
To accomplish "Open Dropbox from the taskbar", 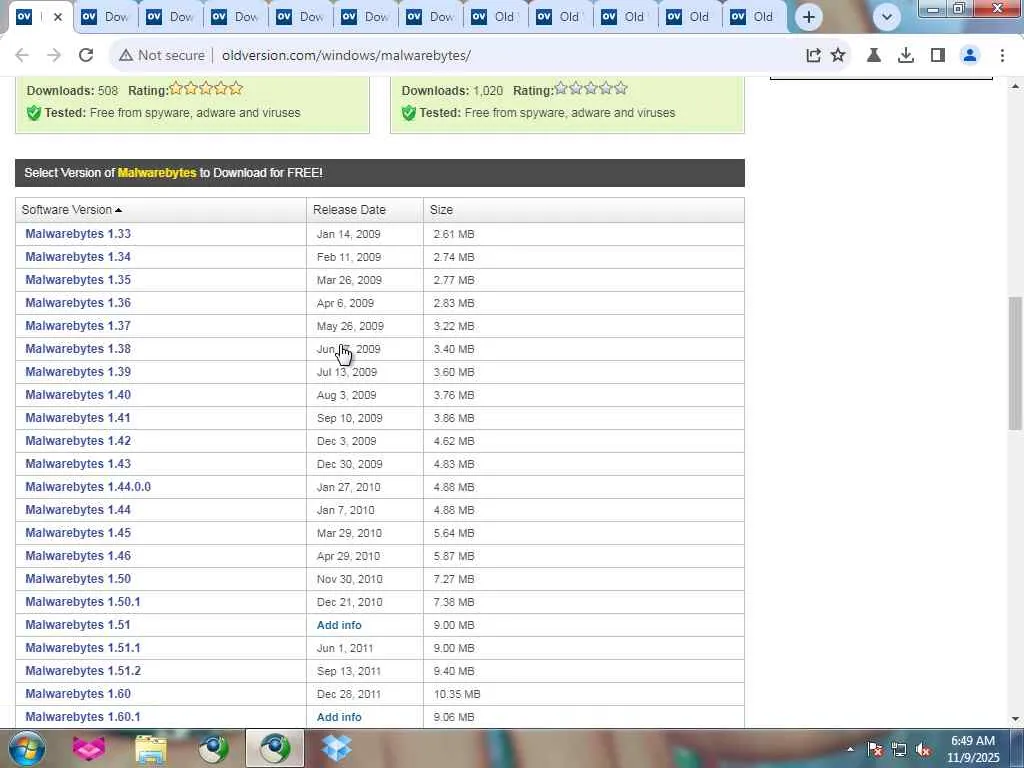I will [x=337, y=748].
